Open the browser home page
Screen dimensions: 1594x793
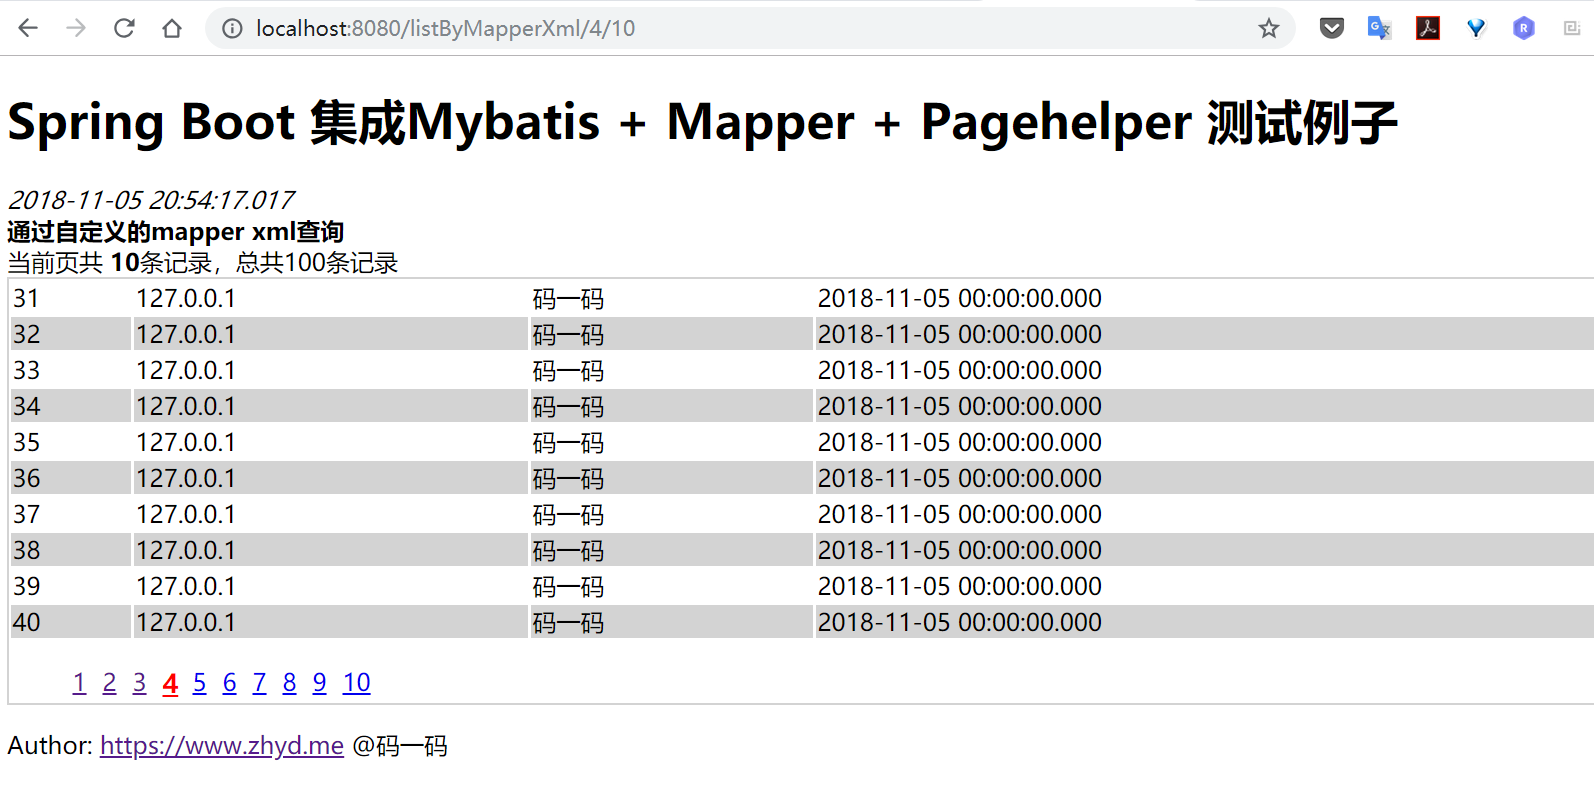pos(172,28)
